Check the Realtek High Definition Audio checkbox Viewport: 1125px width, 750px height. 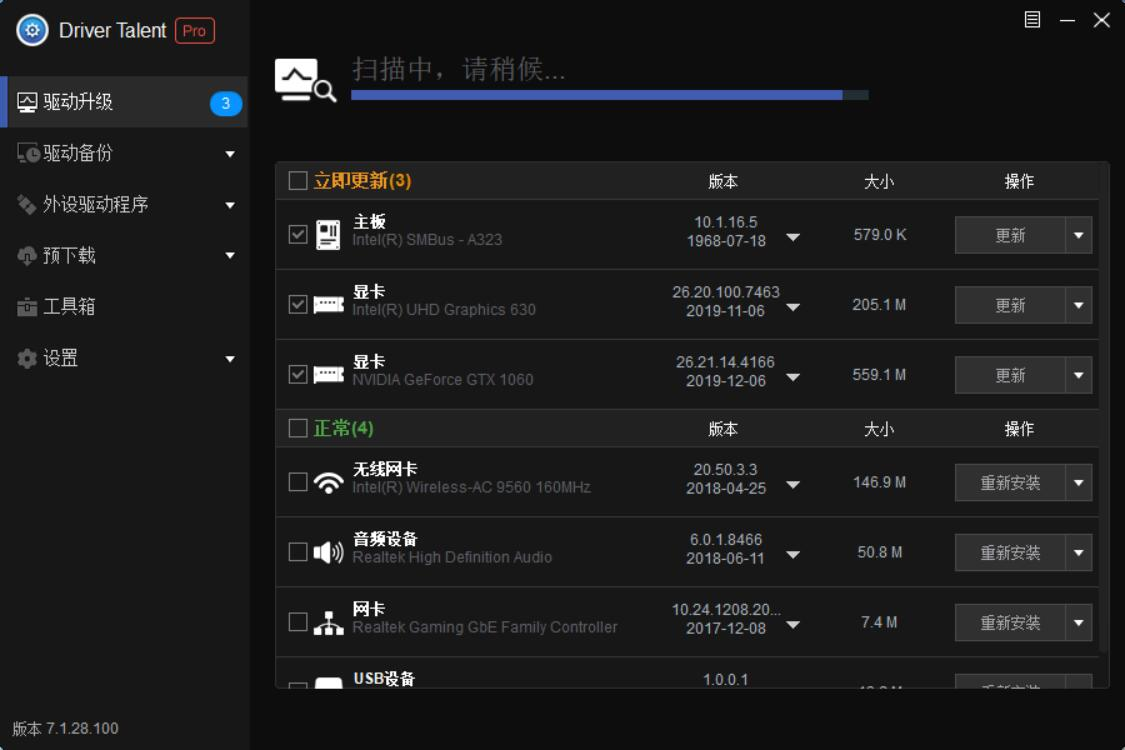(x=298, y=552)
